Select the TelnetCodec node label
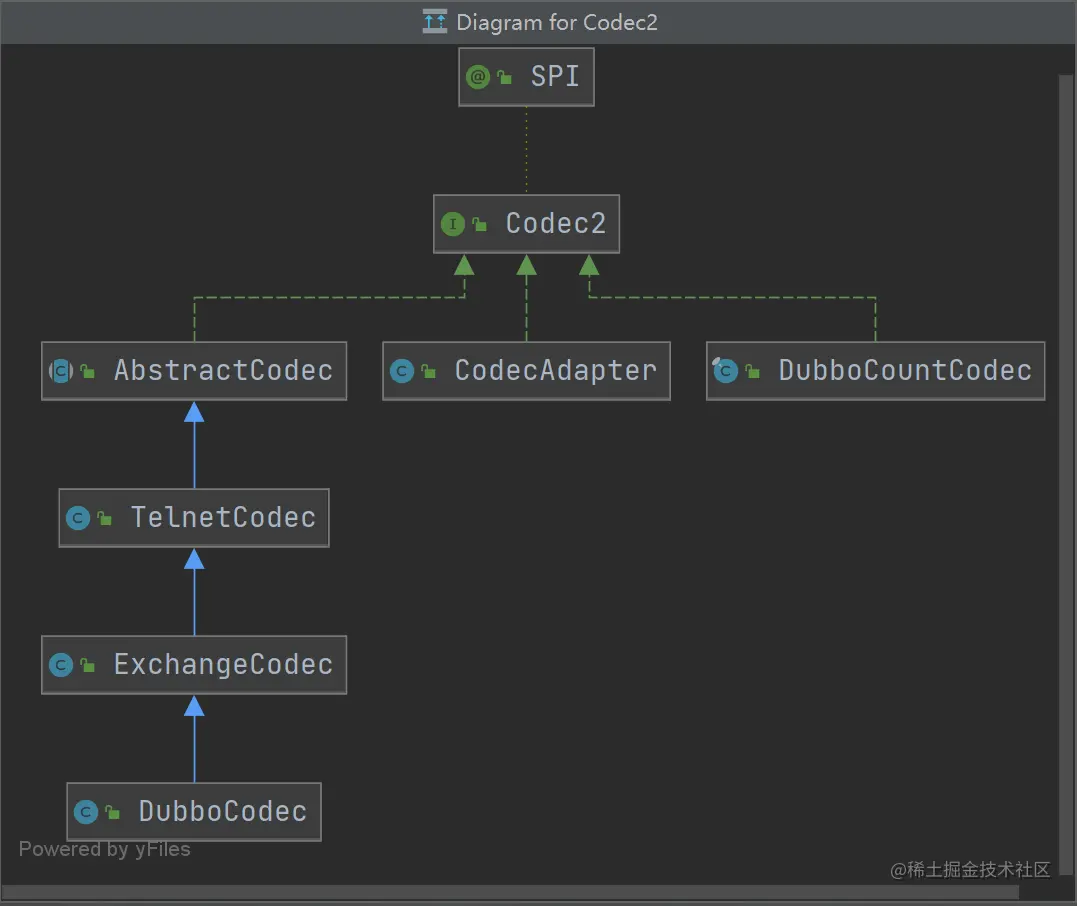This screenshot has height=906, width=1077. tap(223, 518)
